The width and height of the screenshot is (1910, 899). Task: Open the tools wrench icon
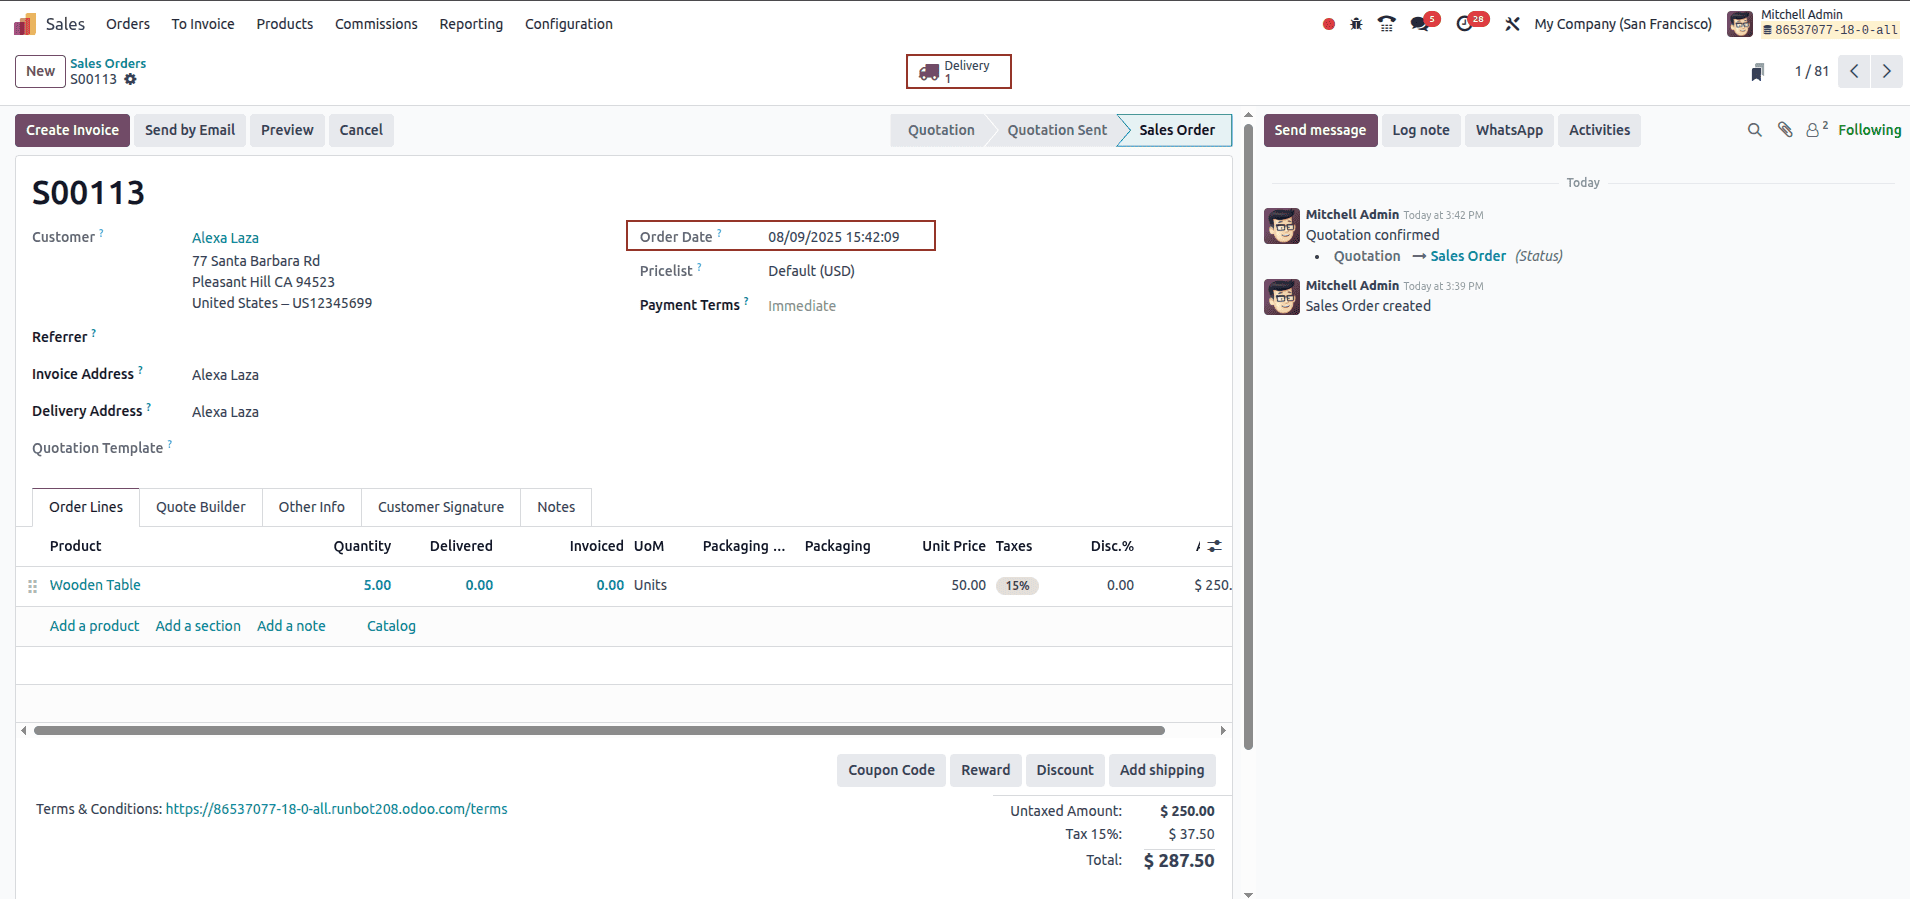[x=1513, y=24]
